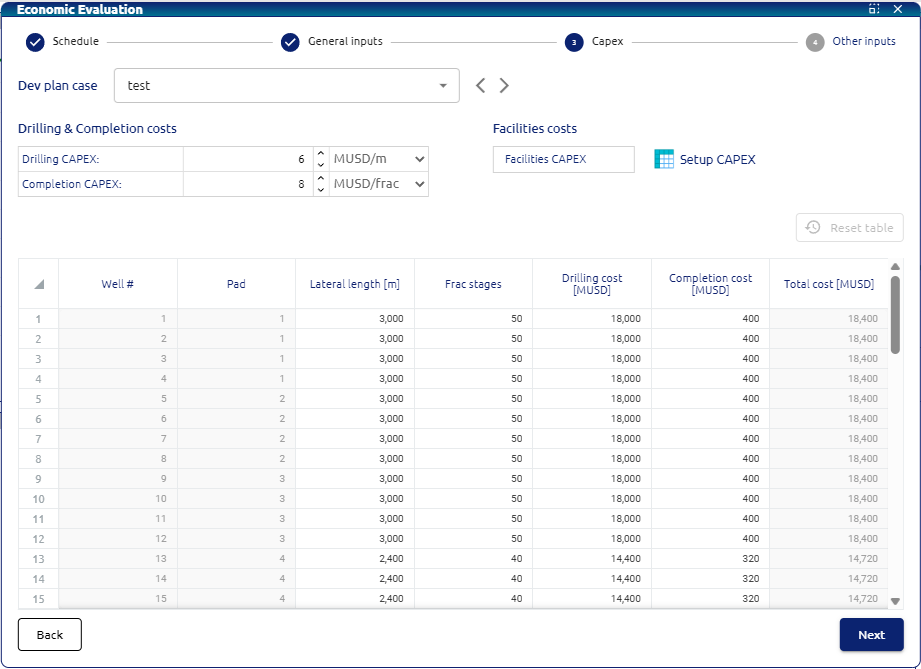The width and height of the screenshot is (921, 669).
Task: Click the General inputs checkmark icon
Action: [x=290, y=42]
